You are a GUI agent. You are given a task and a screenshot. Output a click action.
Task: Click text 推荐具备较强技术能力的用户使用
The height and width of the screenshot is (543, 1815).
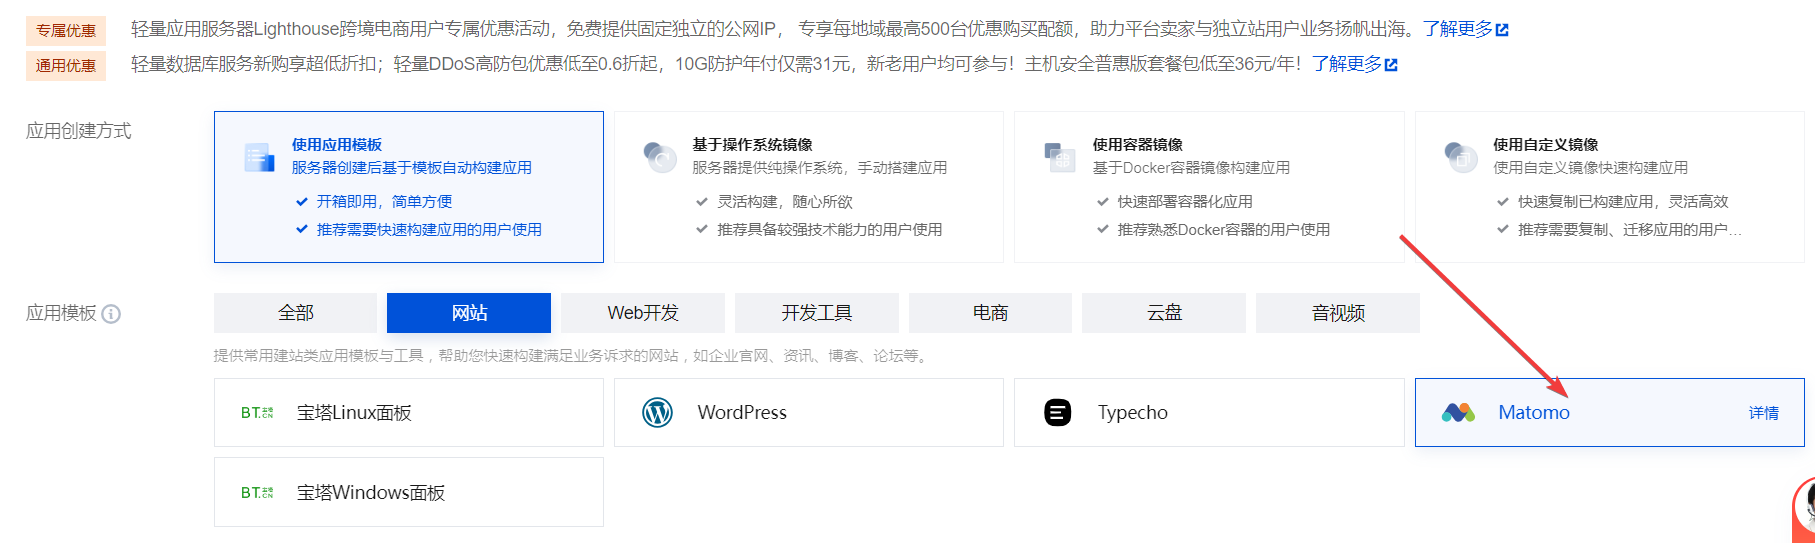[x=830, y=229]
